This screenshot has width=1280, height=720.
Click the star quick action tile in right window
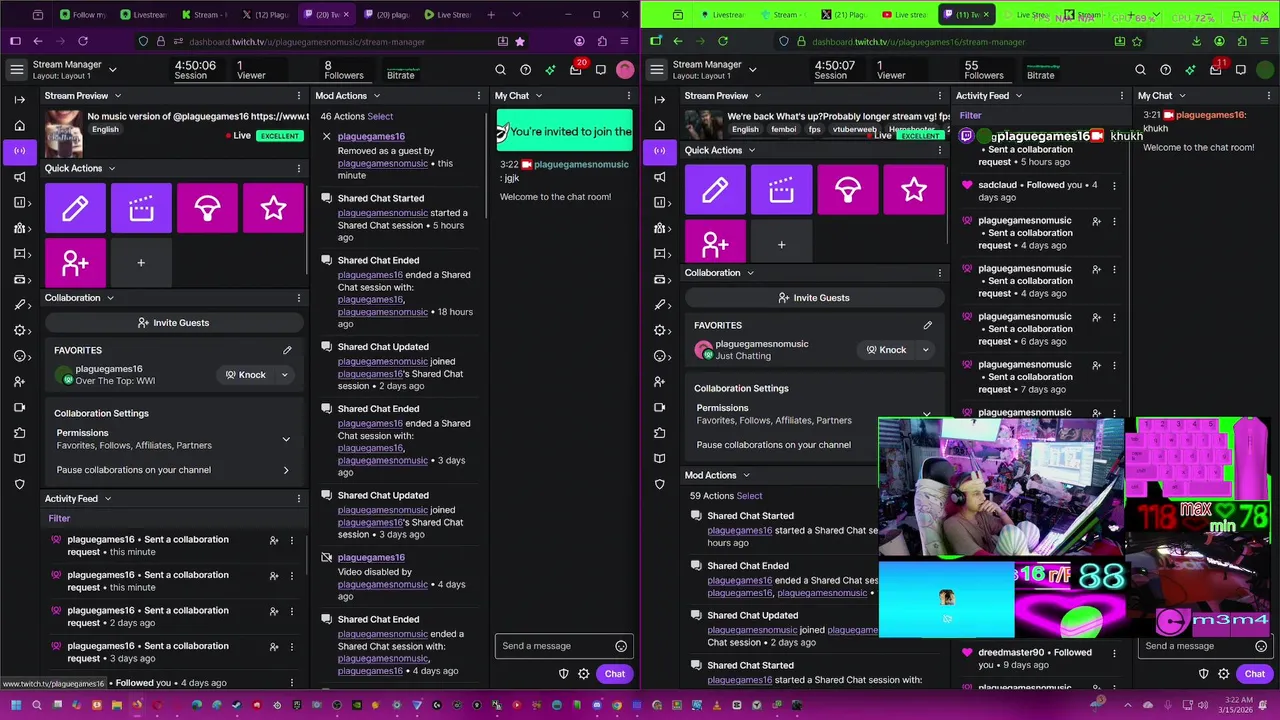913,190
